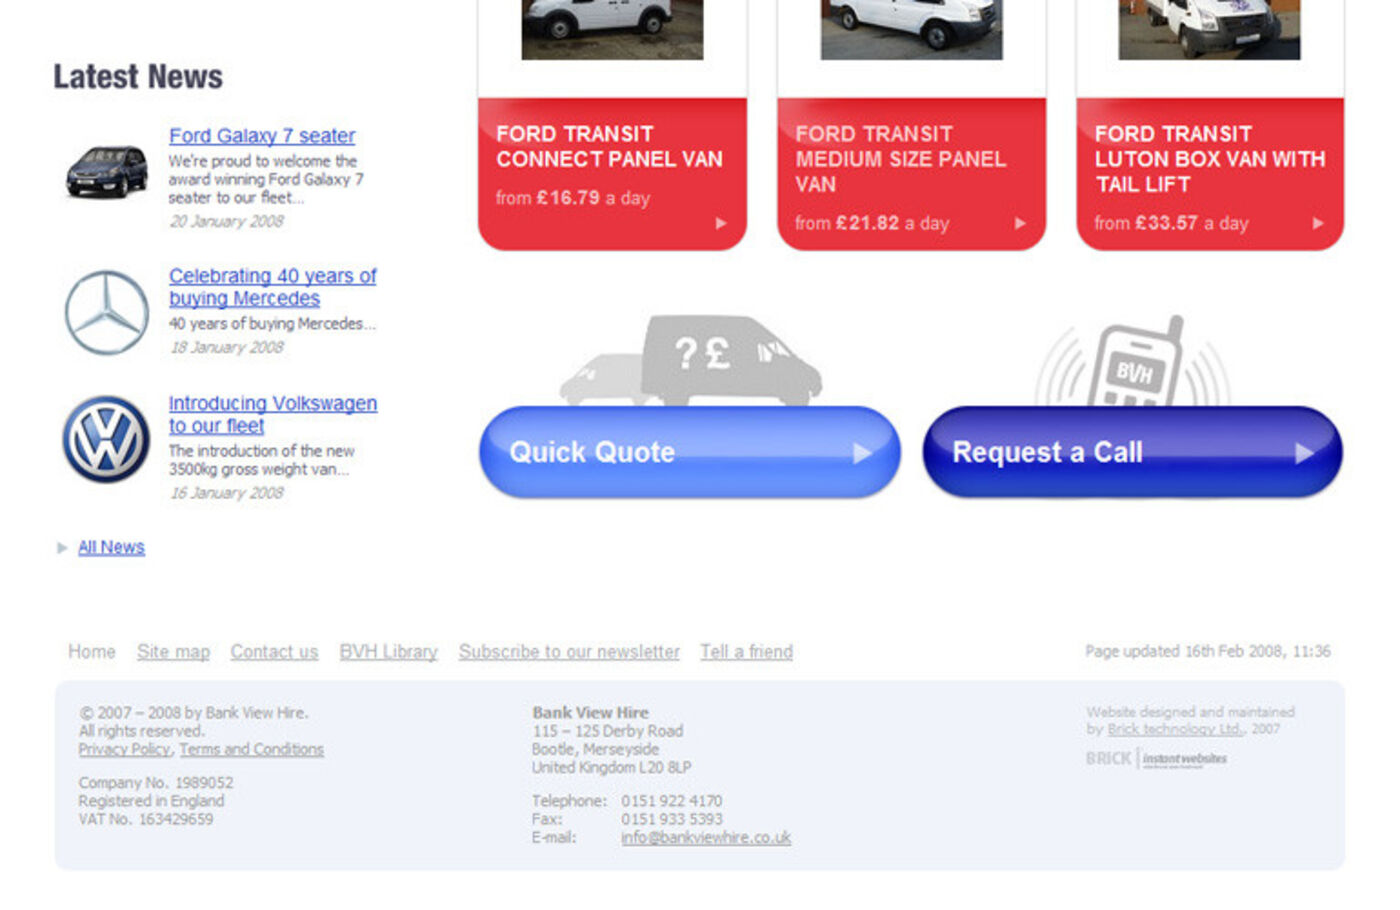Open the Site map footer link

click(173, 652)
